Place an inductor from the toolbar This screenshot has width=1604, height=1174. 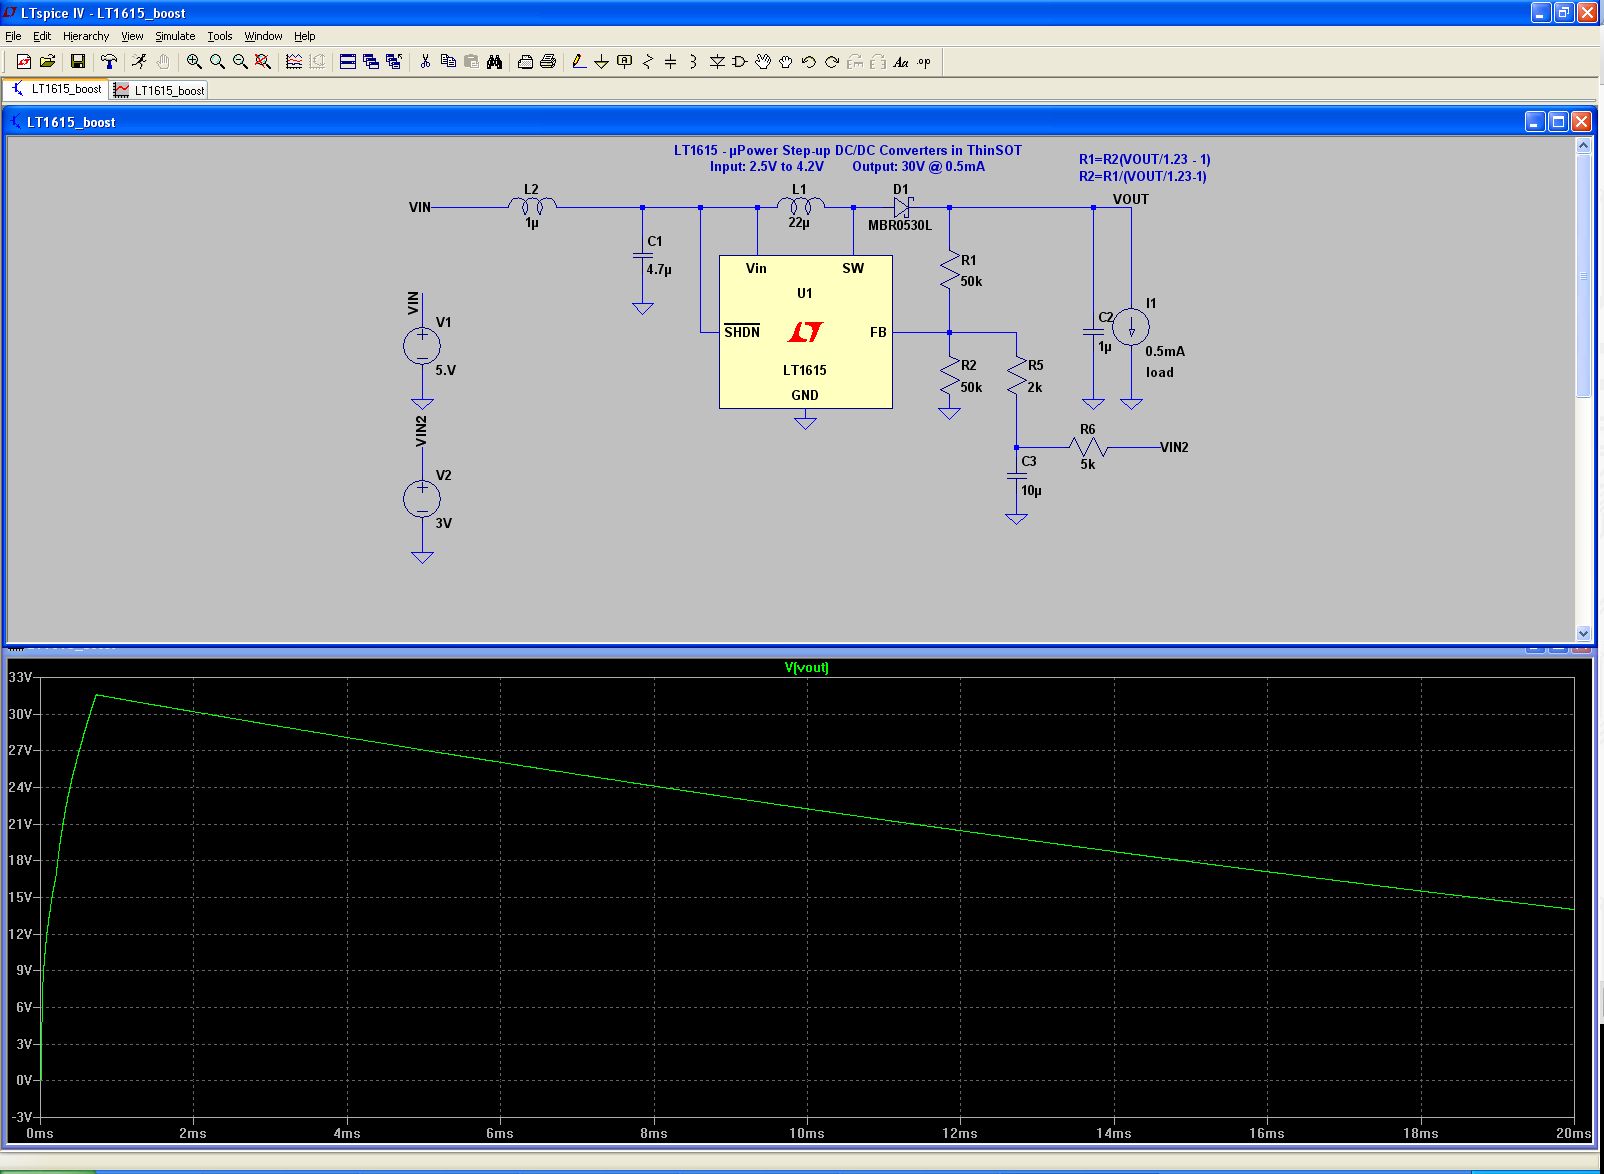[693, 62]
